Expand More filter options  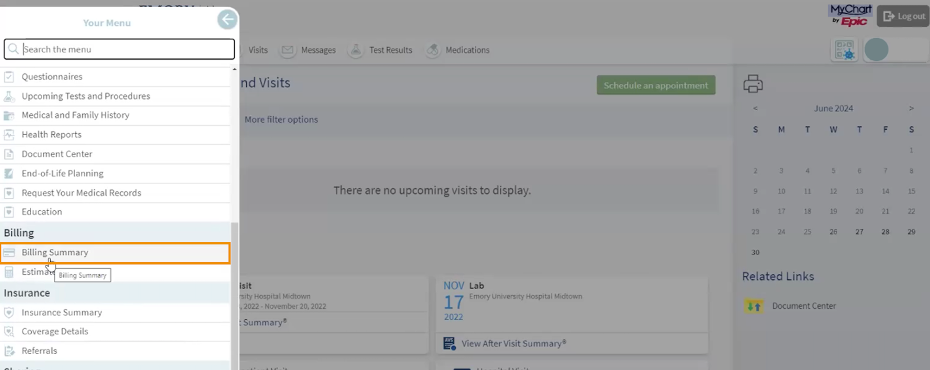click(x=281, y=120)
